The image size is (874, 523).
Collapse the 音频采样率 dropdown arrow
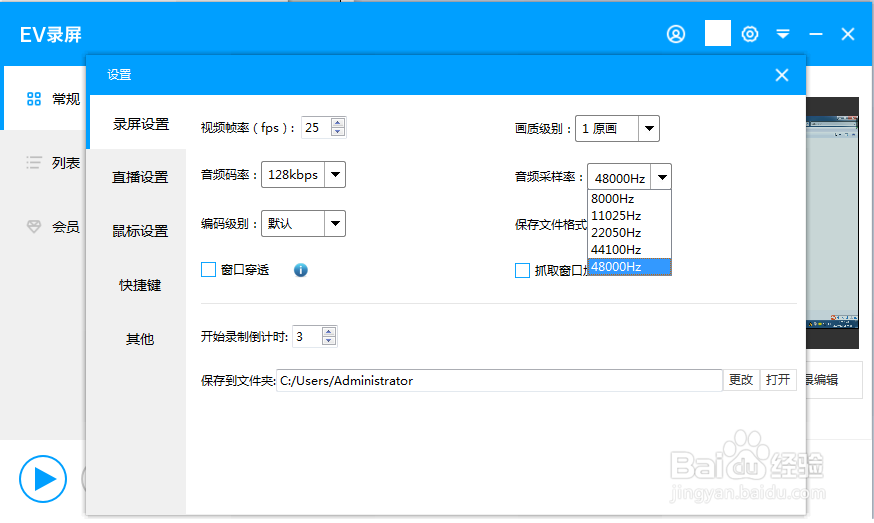click(x=662, y=177)
